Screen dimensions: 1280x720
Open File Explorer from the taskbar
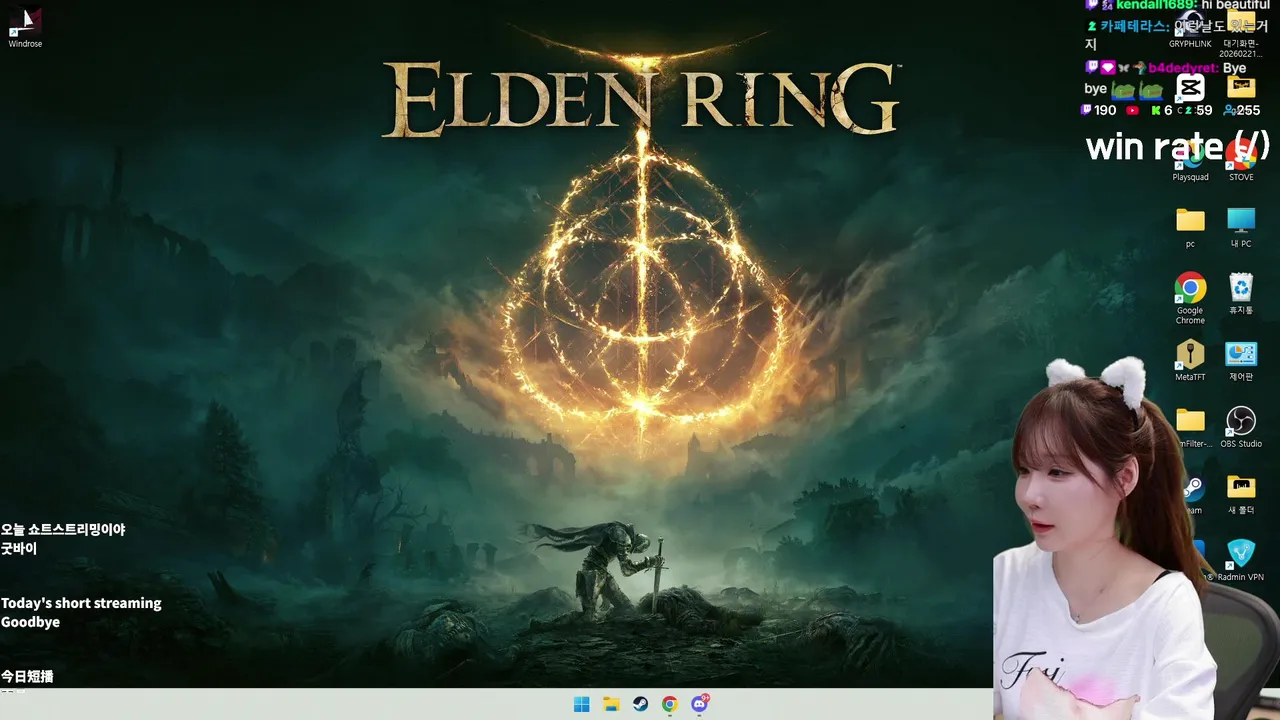click(x=611, y=704)
